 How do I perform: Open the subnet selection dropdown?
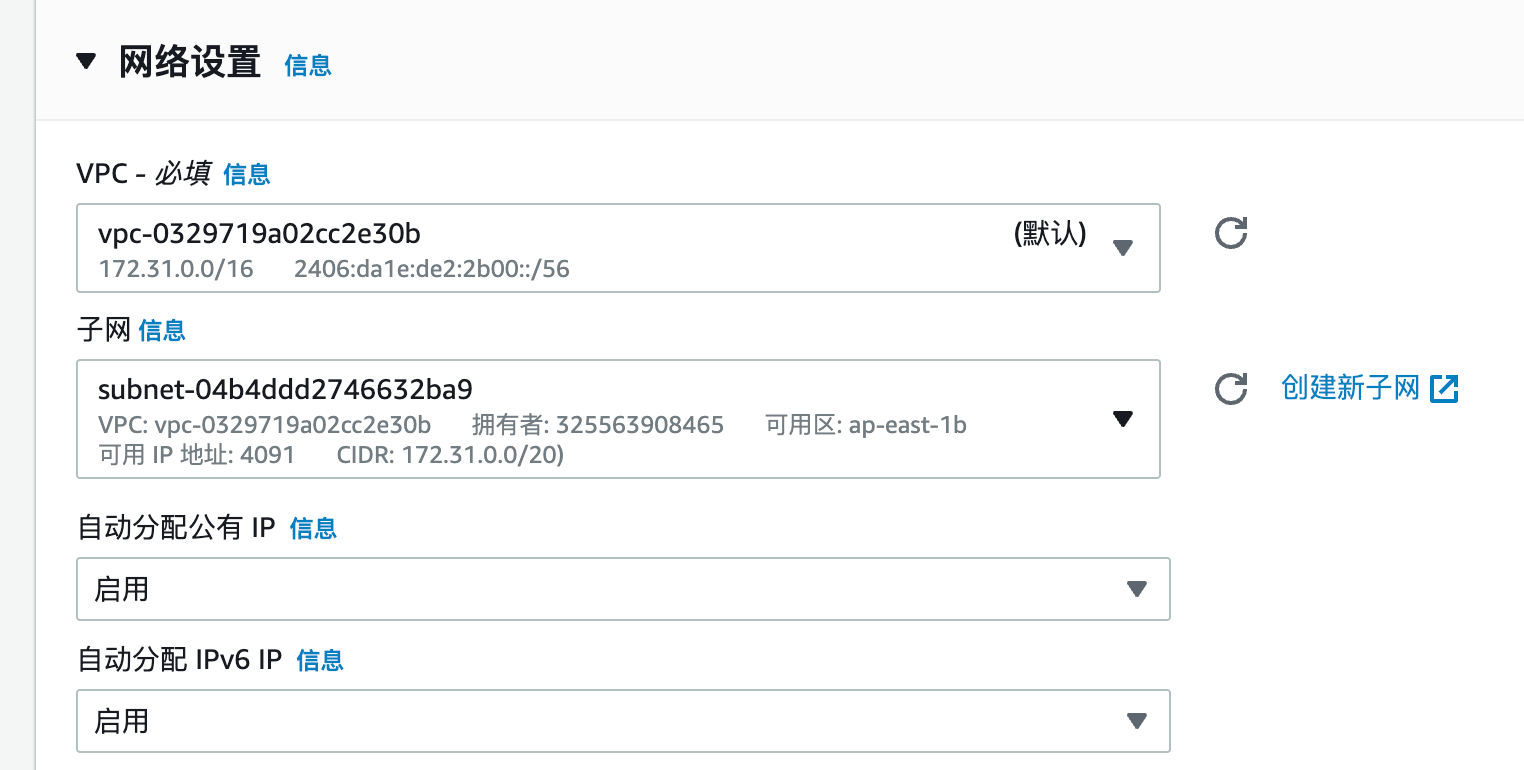click(600, 419)
